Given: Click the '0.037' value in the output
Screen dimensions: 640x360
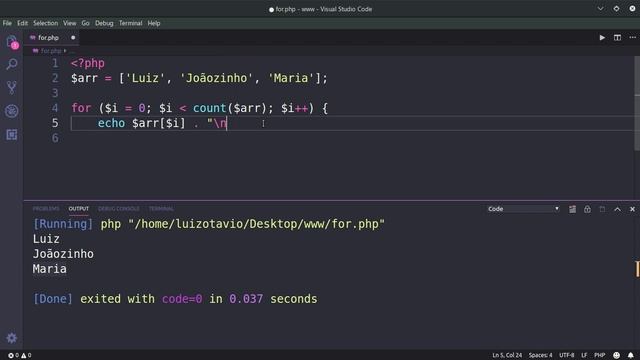Looking at the screenshot, I should point(246,299).
